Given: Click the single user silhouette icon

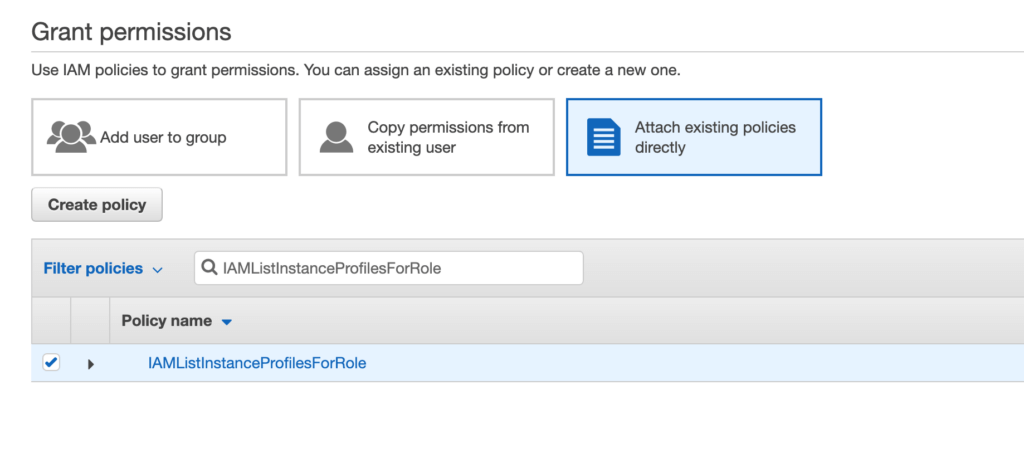Looking at the screenshot, I should 336,136.
